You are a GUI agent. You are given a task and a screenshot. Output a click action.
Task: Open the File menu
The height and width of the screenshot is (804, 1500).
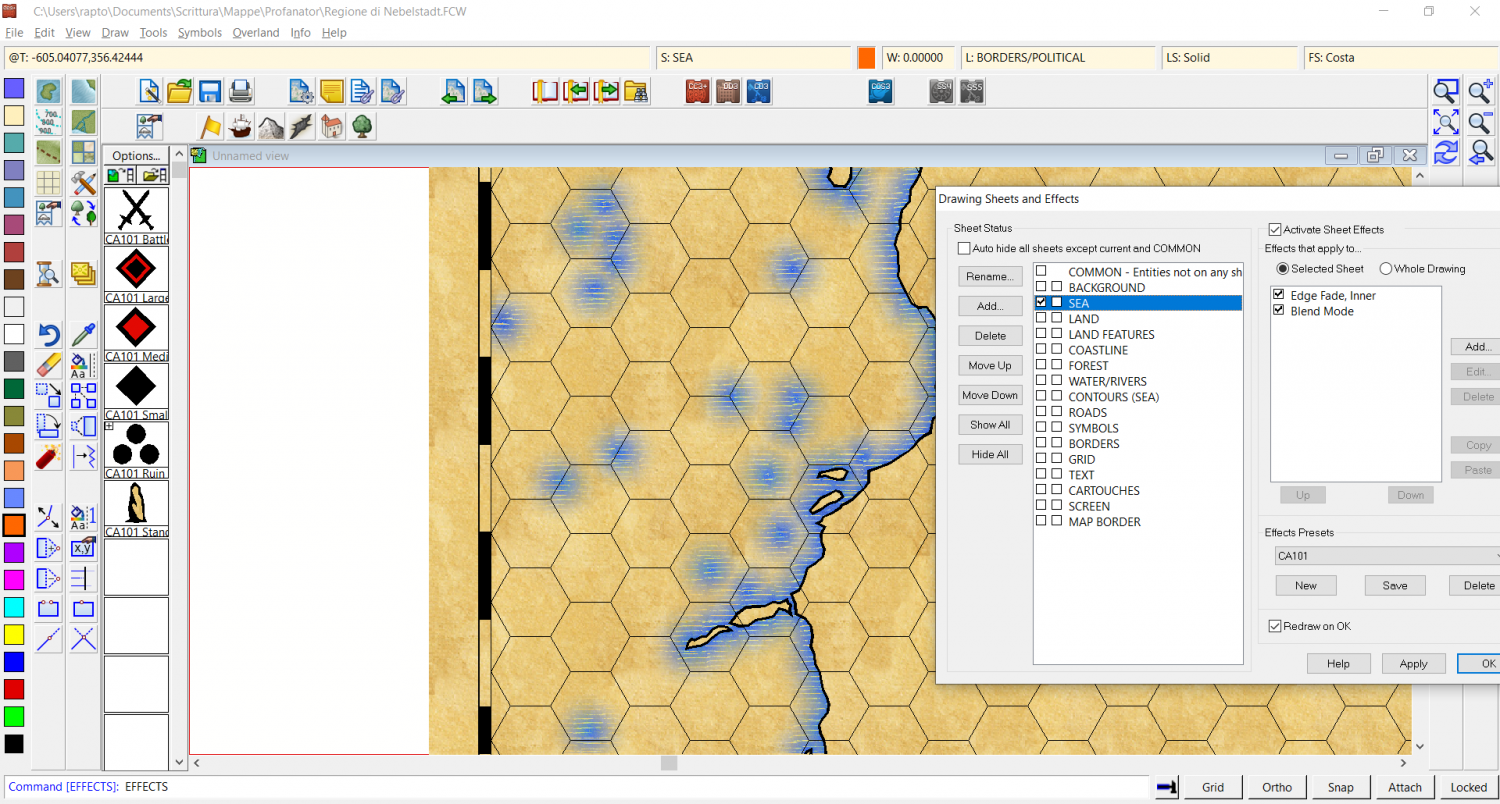[x=14, y=32]
